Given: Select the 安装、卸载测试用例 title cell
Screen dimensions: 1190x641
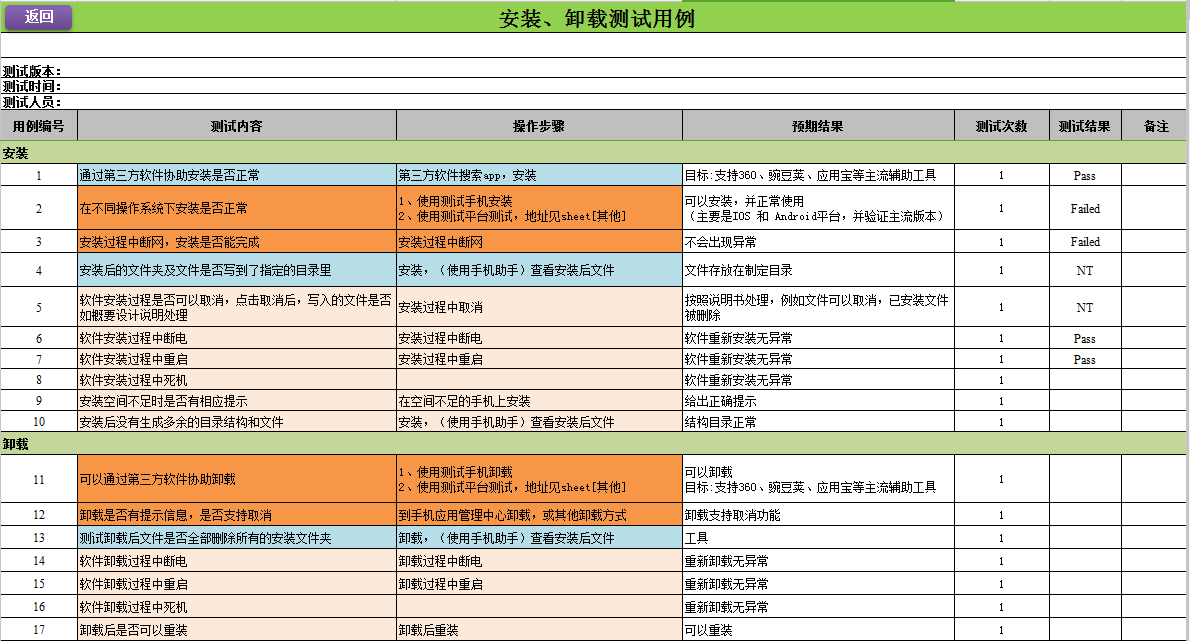Looking at the screenshot, I should point(597,18).
